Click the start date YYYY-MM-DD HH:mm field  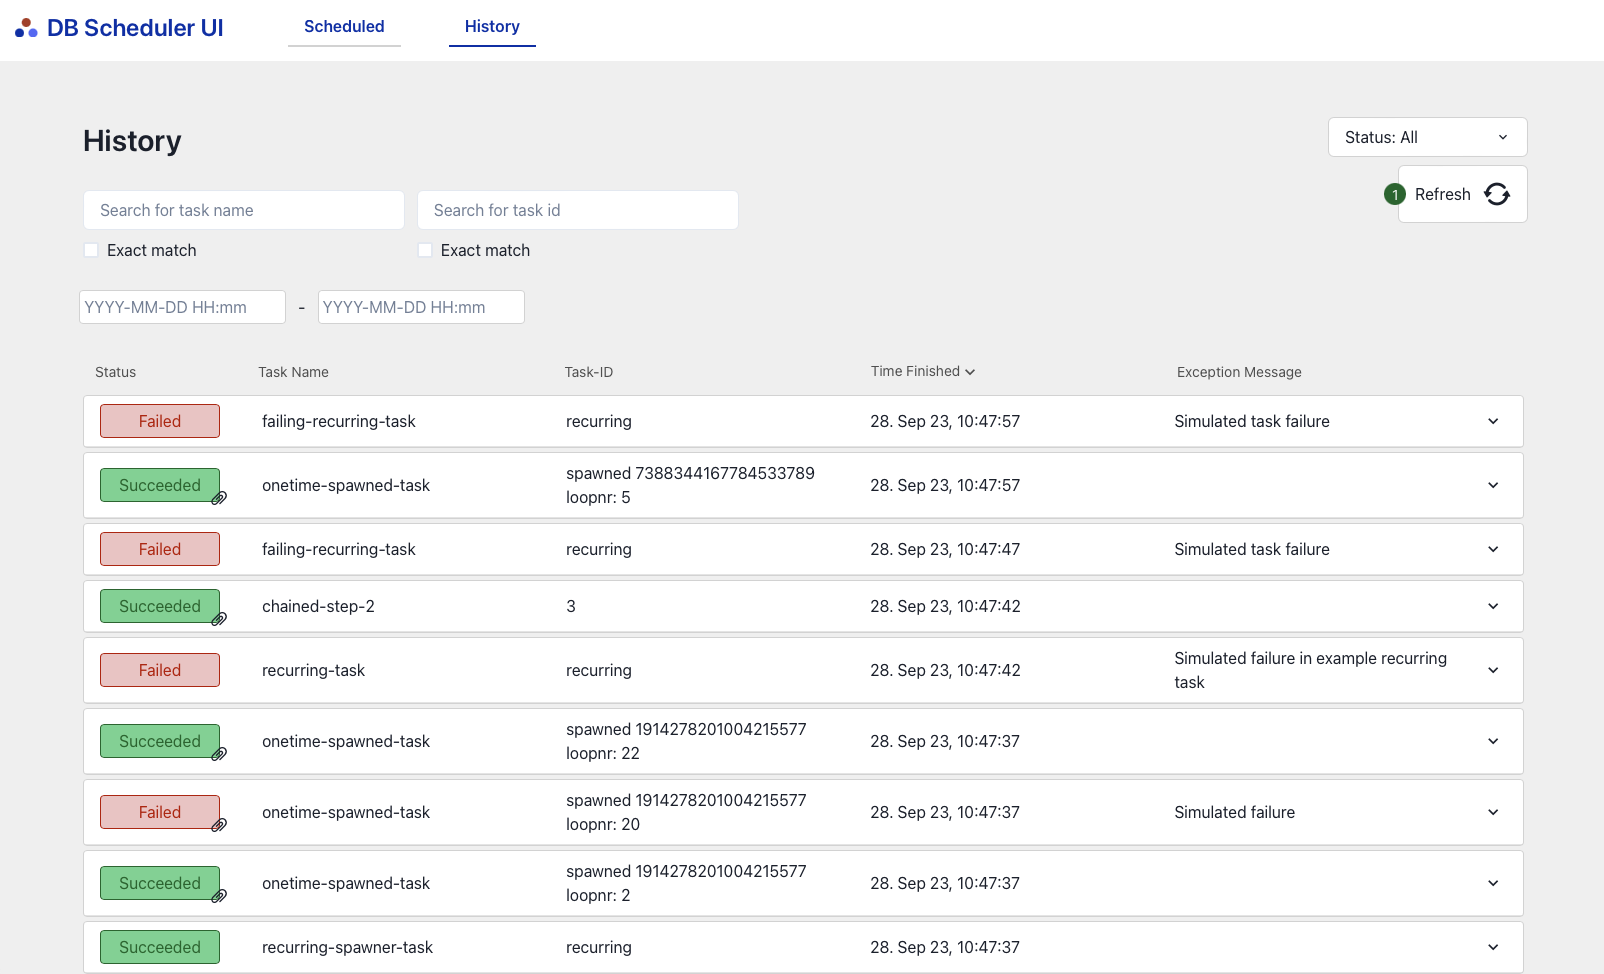click(182, 307)
